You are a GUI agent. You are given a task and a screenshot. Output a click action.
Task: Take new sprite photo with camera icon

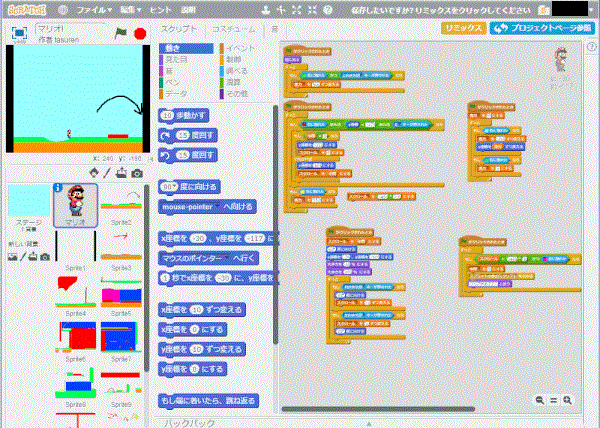point(136,172)
